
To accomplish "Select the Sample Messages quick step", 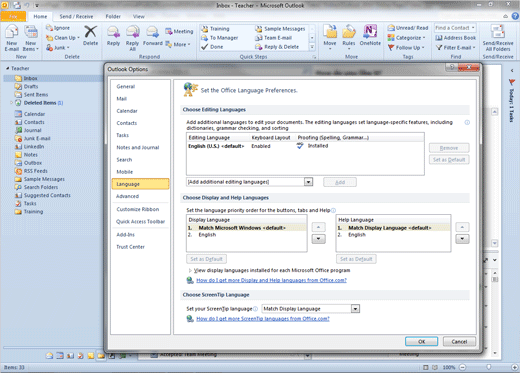I will point(280,29).
